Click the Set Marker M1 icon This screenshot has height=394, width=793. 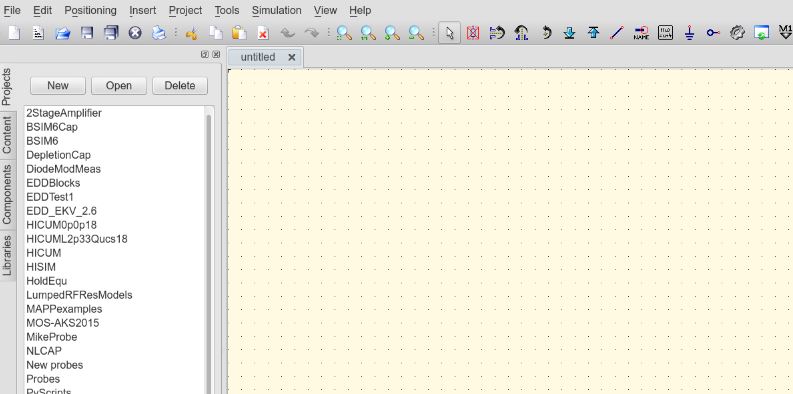coord(785,33)
